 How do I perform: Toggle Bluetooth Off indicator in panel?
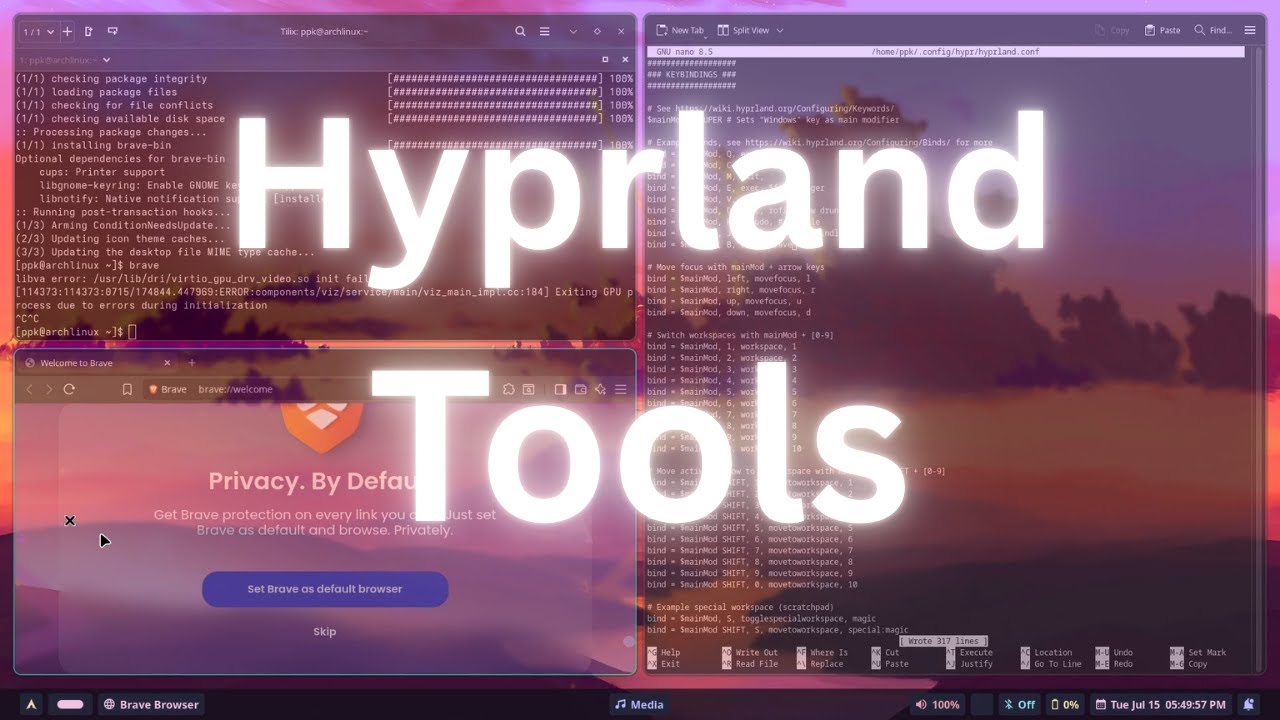pyautogui.click(x=1020, y=704)
